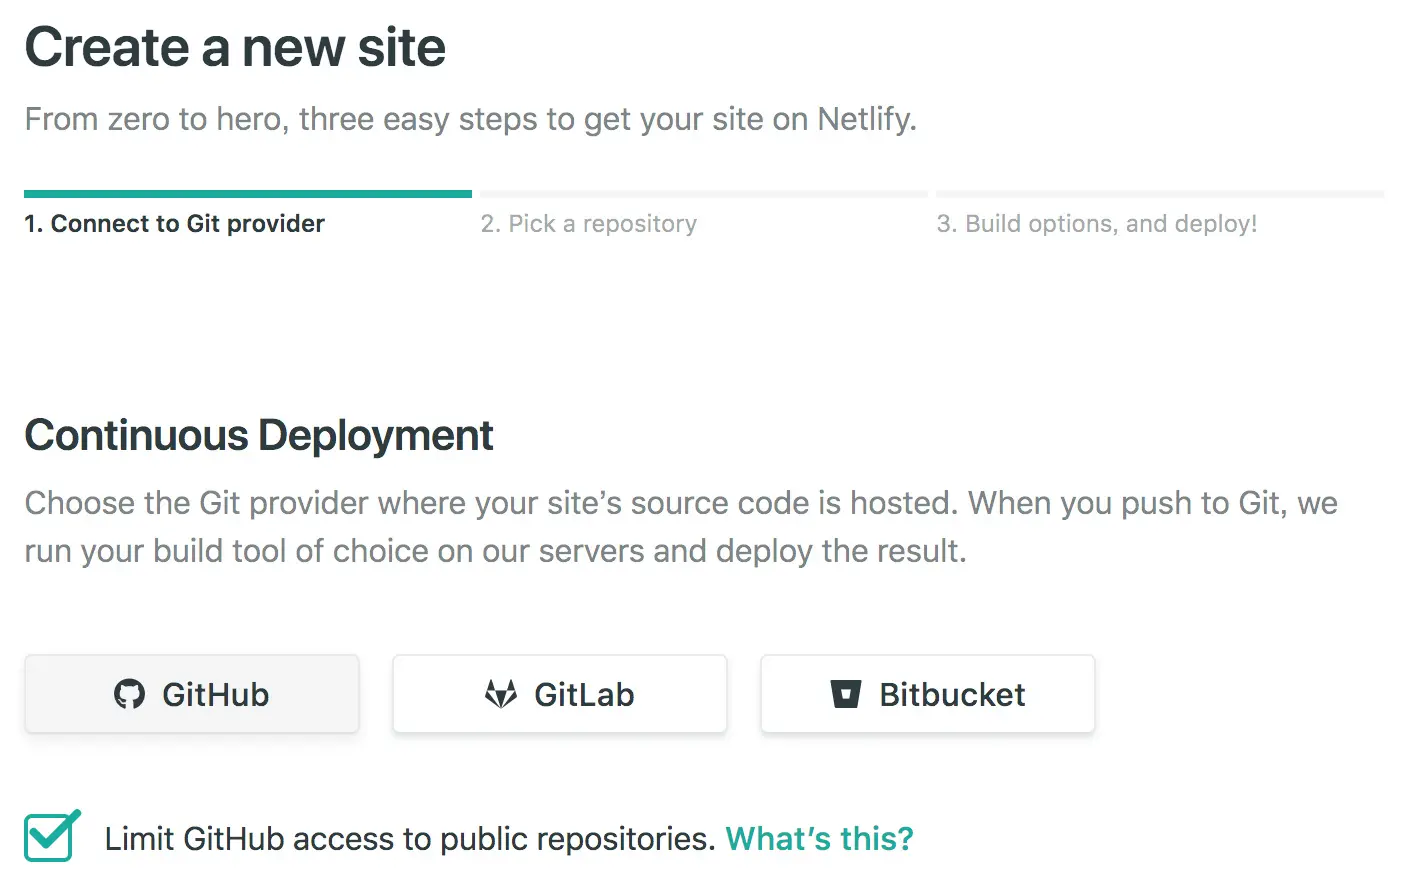Jump to Build options, and deploy step

pyautogui.click(x=1096, y=224)
